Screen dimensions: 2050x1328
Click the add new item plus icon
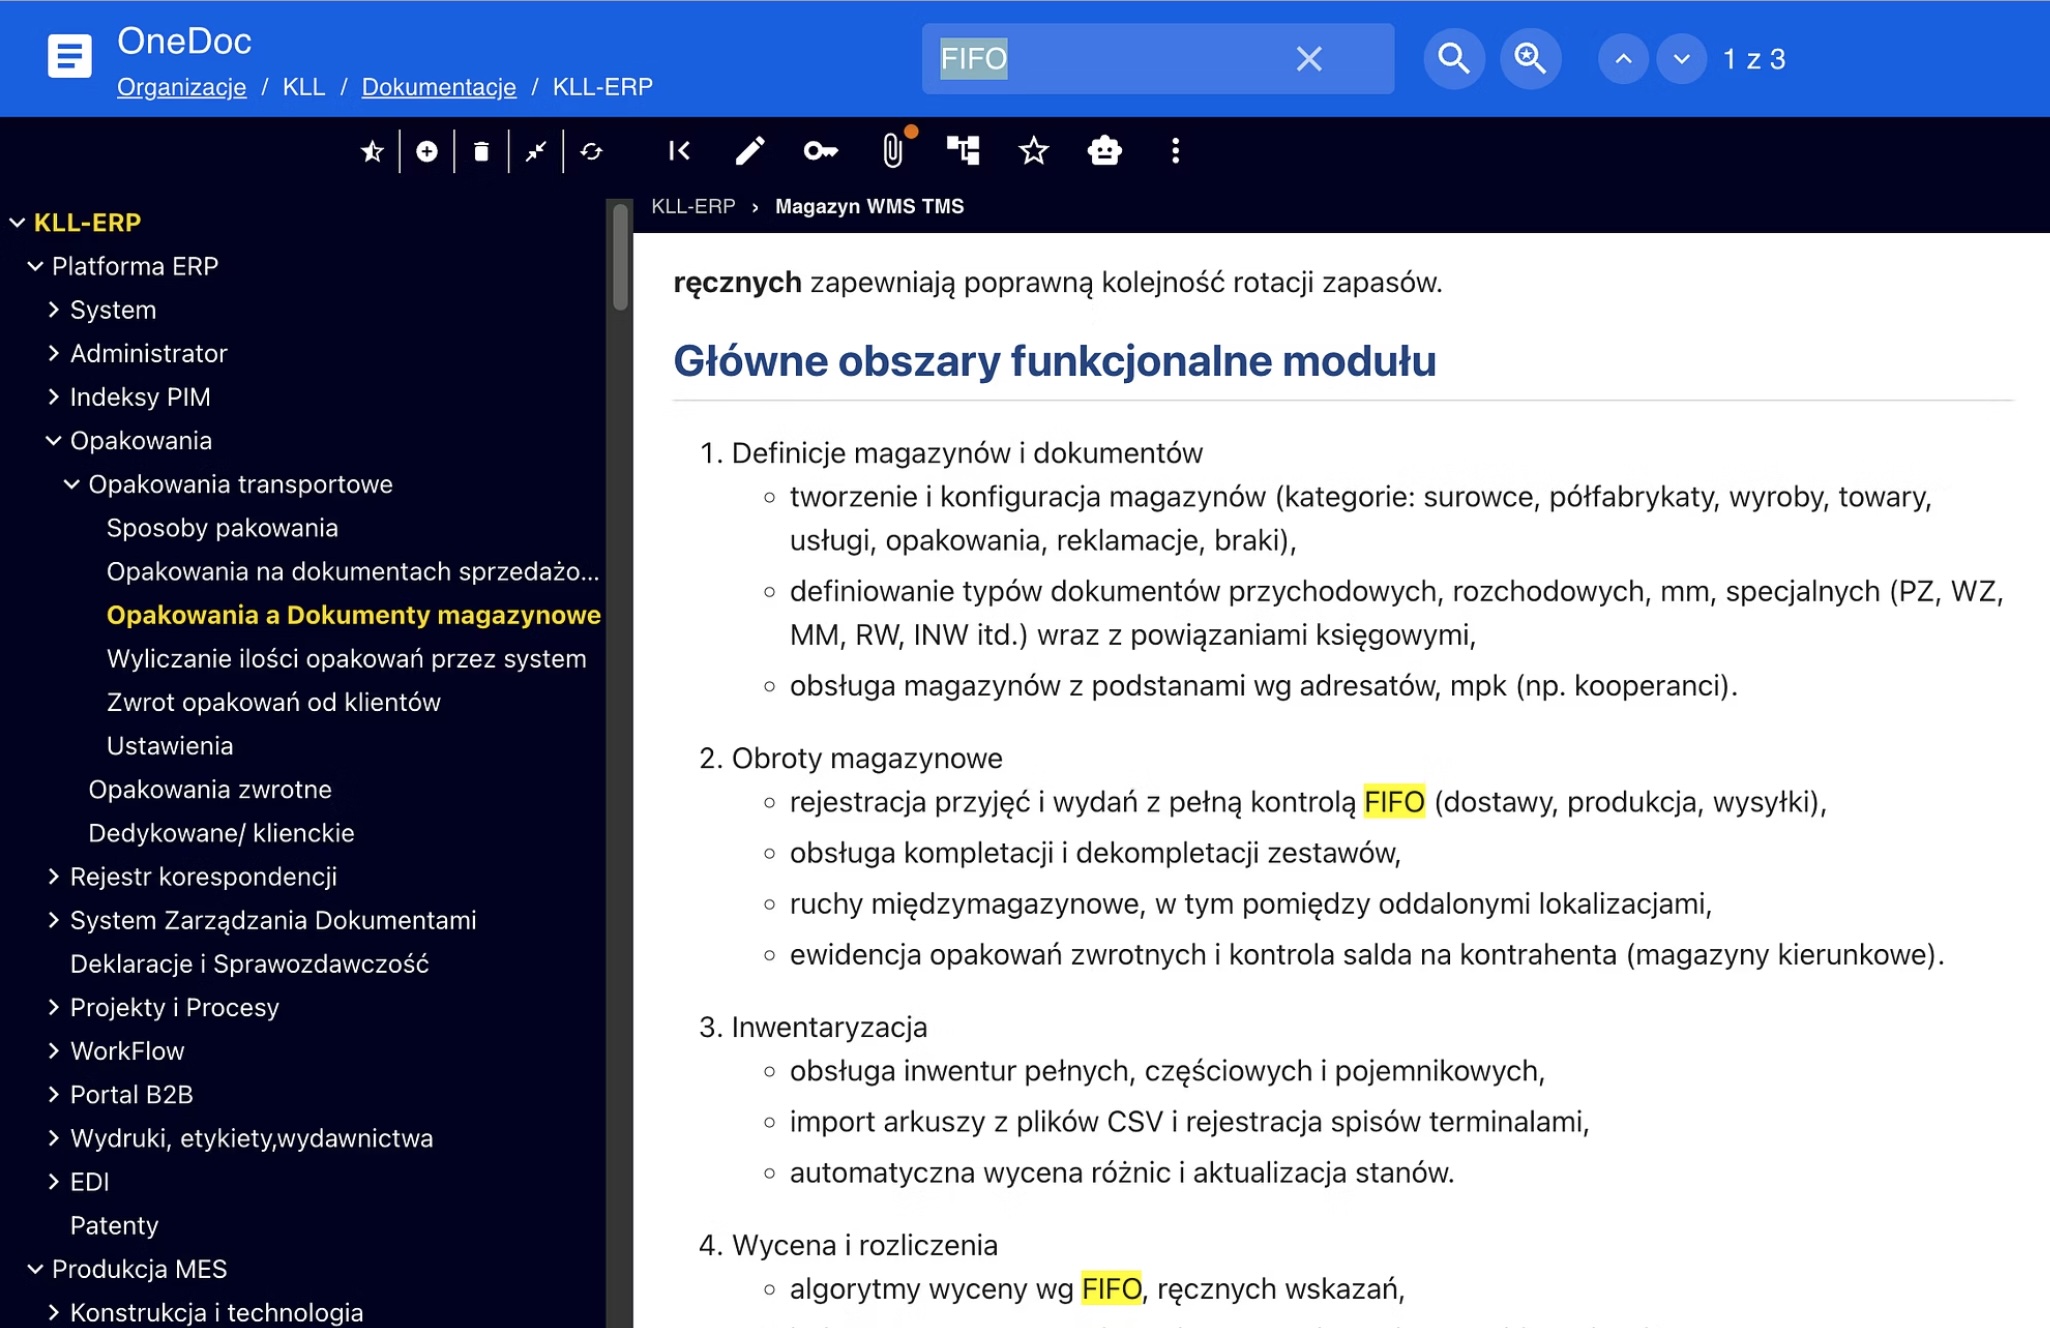point(427,151)
